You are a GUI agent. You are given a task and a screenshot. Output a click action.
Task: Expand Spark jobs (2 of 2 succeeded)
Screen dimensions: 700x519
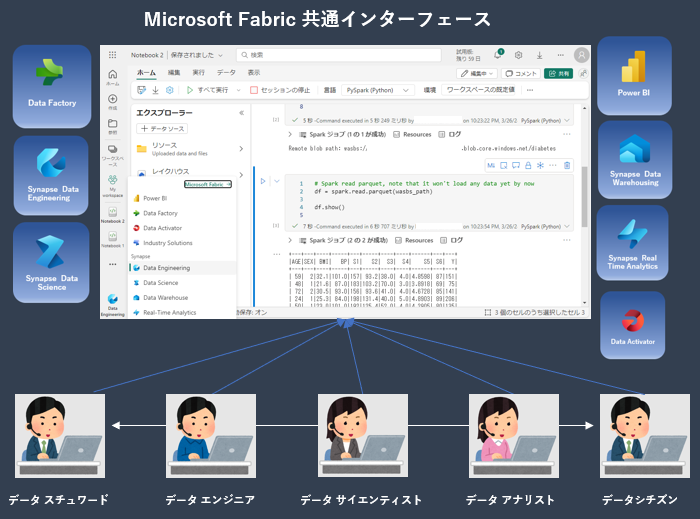290,240
